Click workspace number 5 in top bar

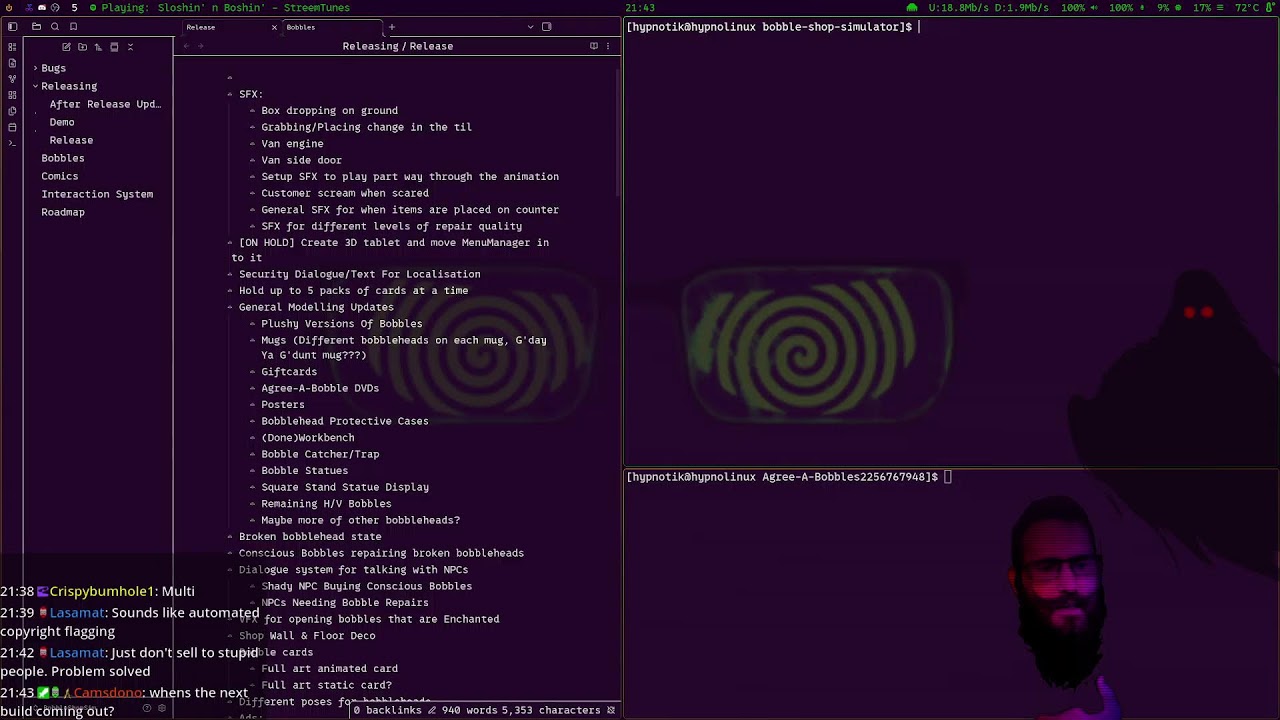pyautogui.click(x=74, y=7)
